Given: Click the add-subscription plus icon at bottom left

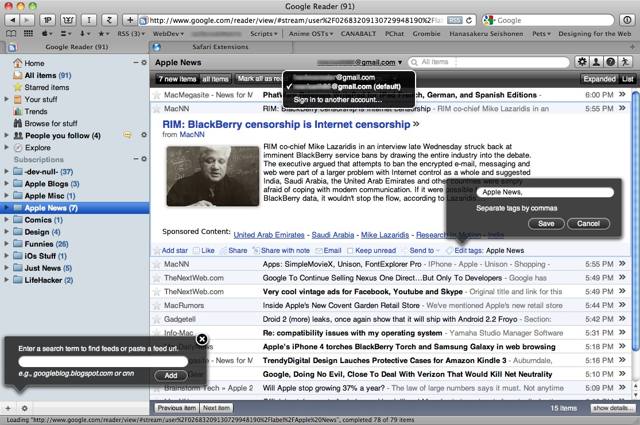Looking at the screenshot, I should pyautogui.click(x=9, y=409).
